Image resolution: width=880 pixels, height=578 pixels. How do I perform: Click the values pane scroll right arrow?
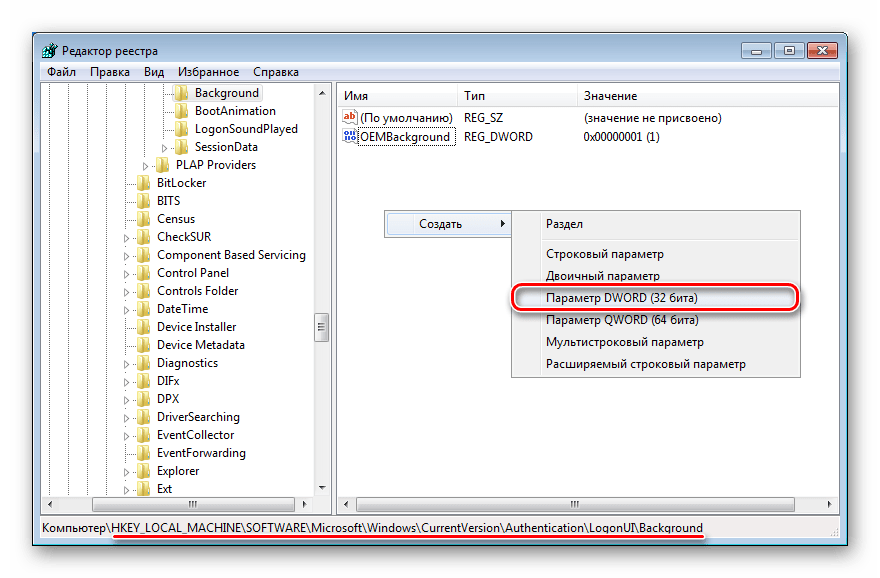829,504
